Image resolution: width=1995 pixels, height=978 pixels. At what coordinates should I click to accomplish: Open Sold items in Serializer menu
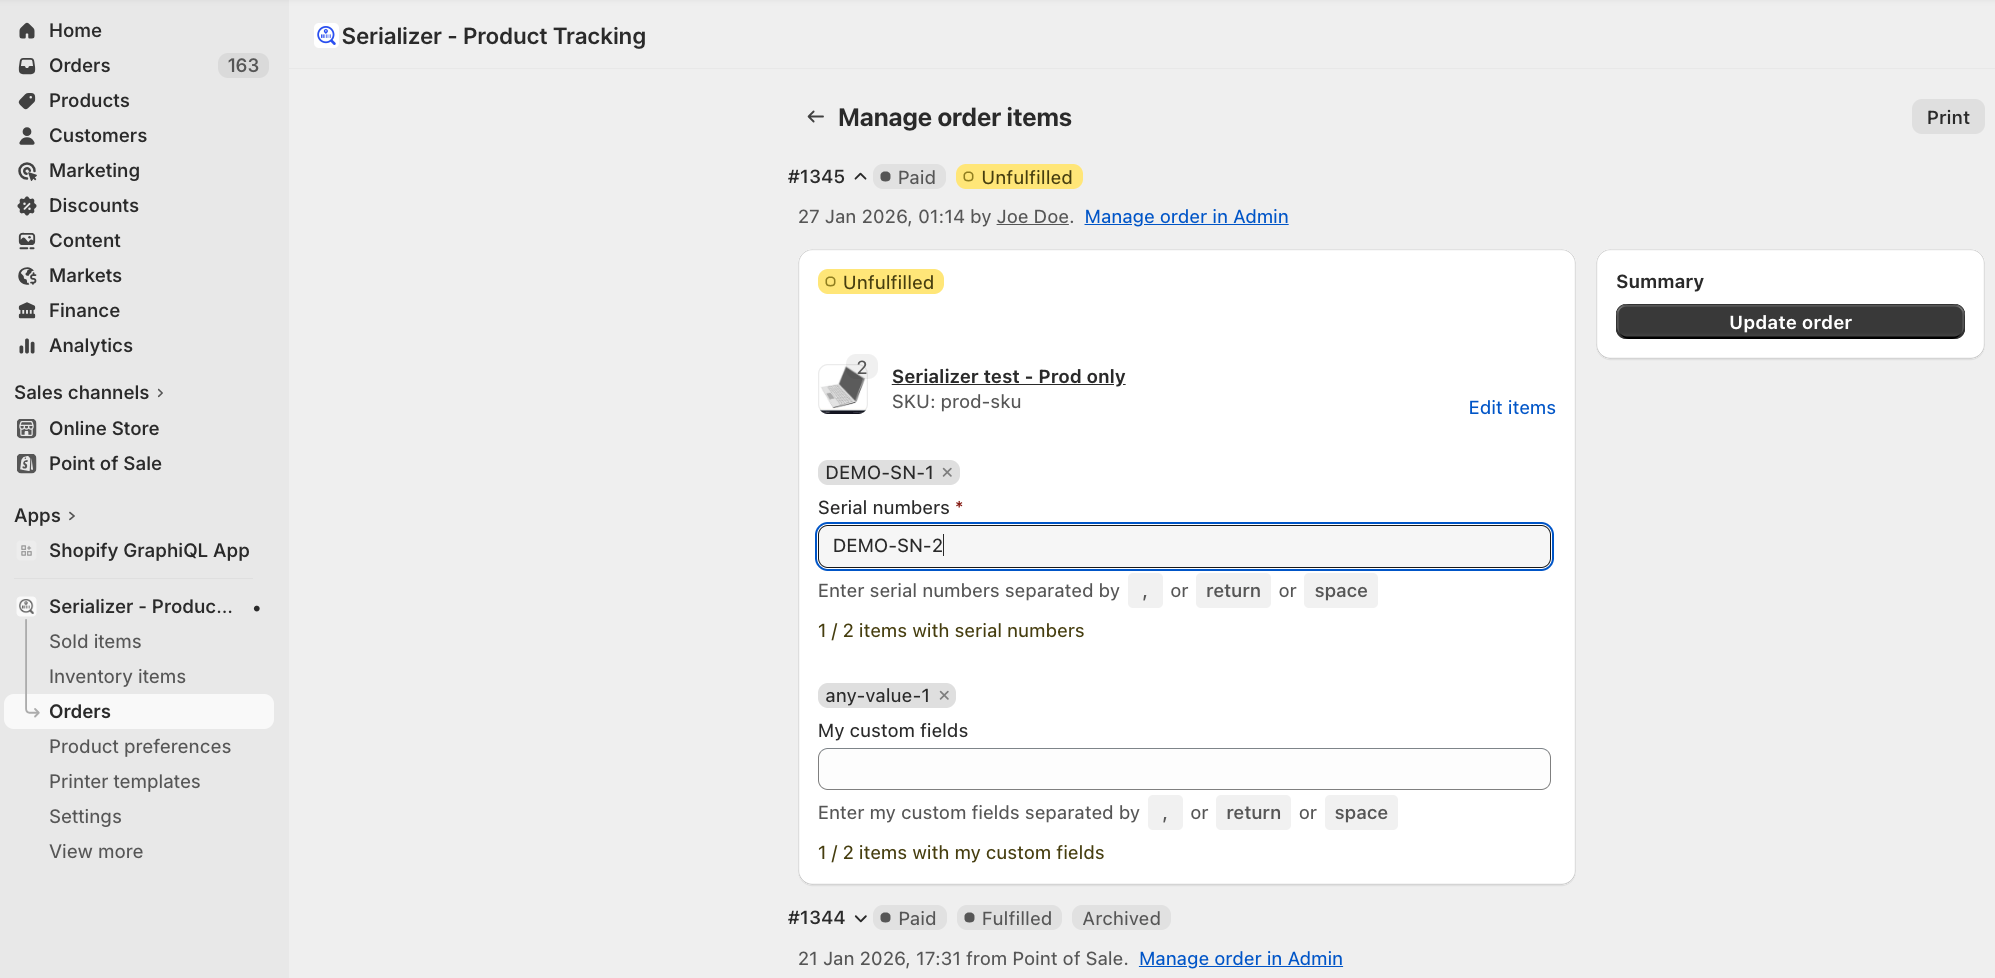point(95,642)
